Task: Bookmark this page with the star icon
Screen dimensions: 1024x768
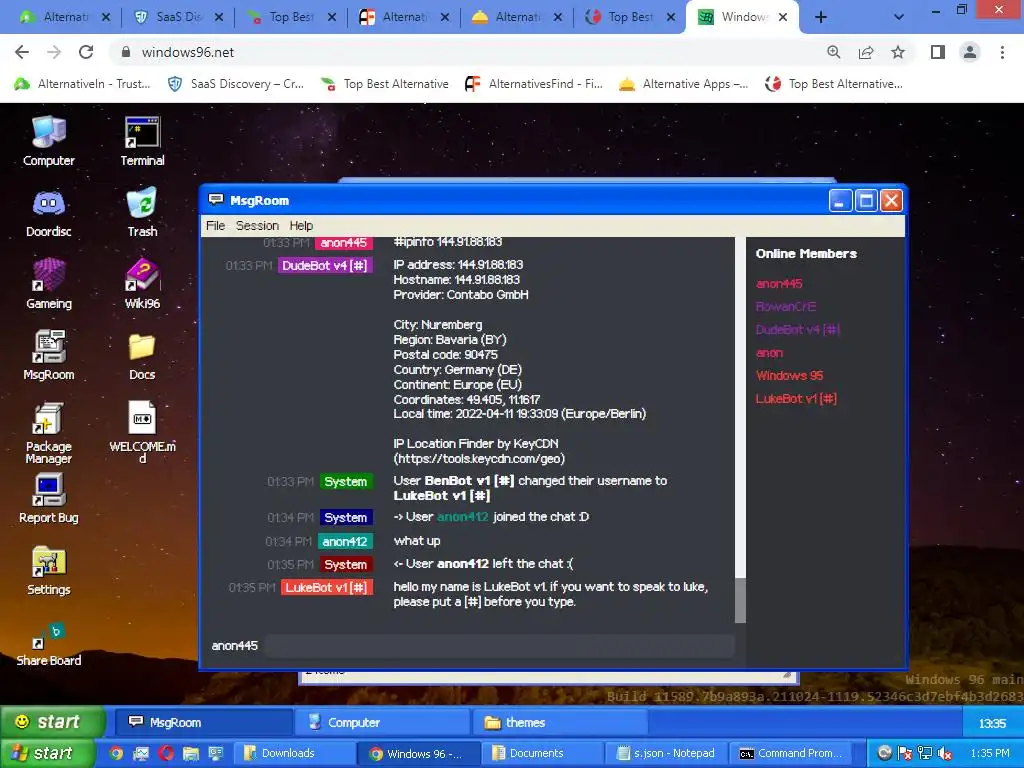Action: (898, 52)
